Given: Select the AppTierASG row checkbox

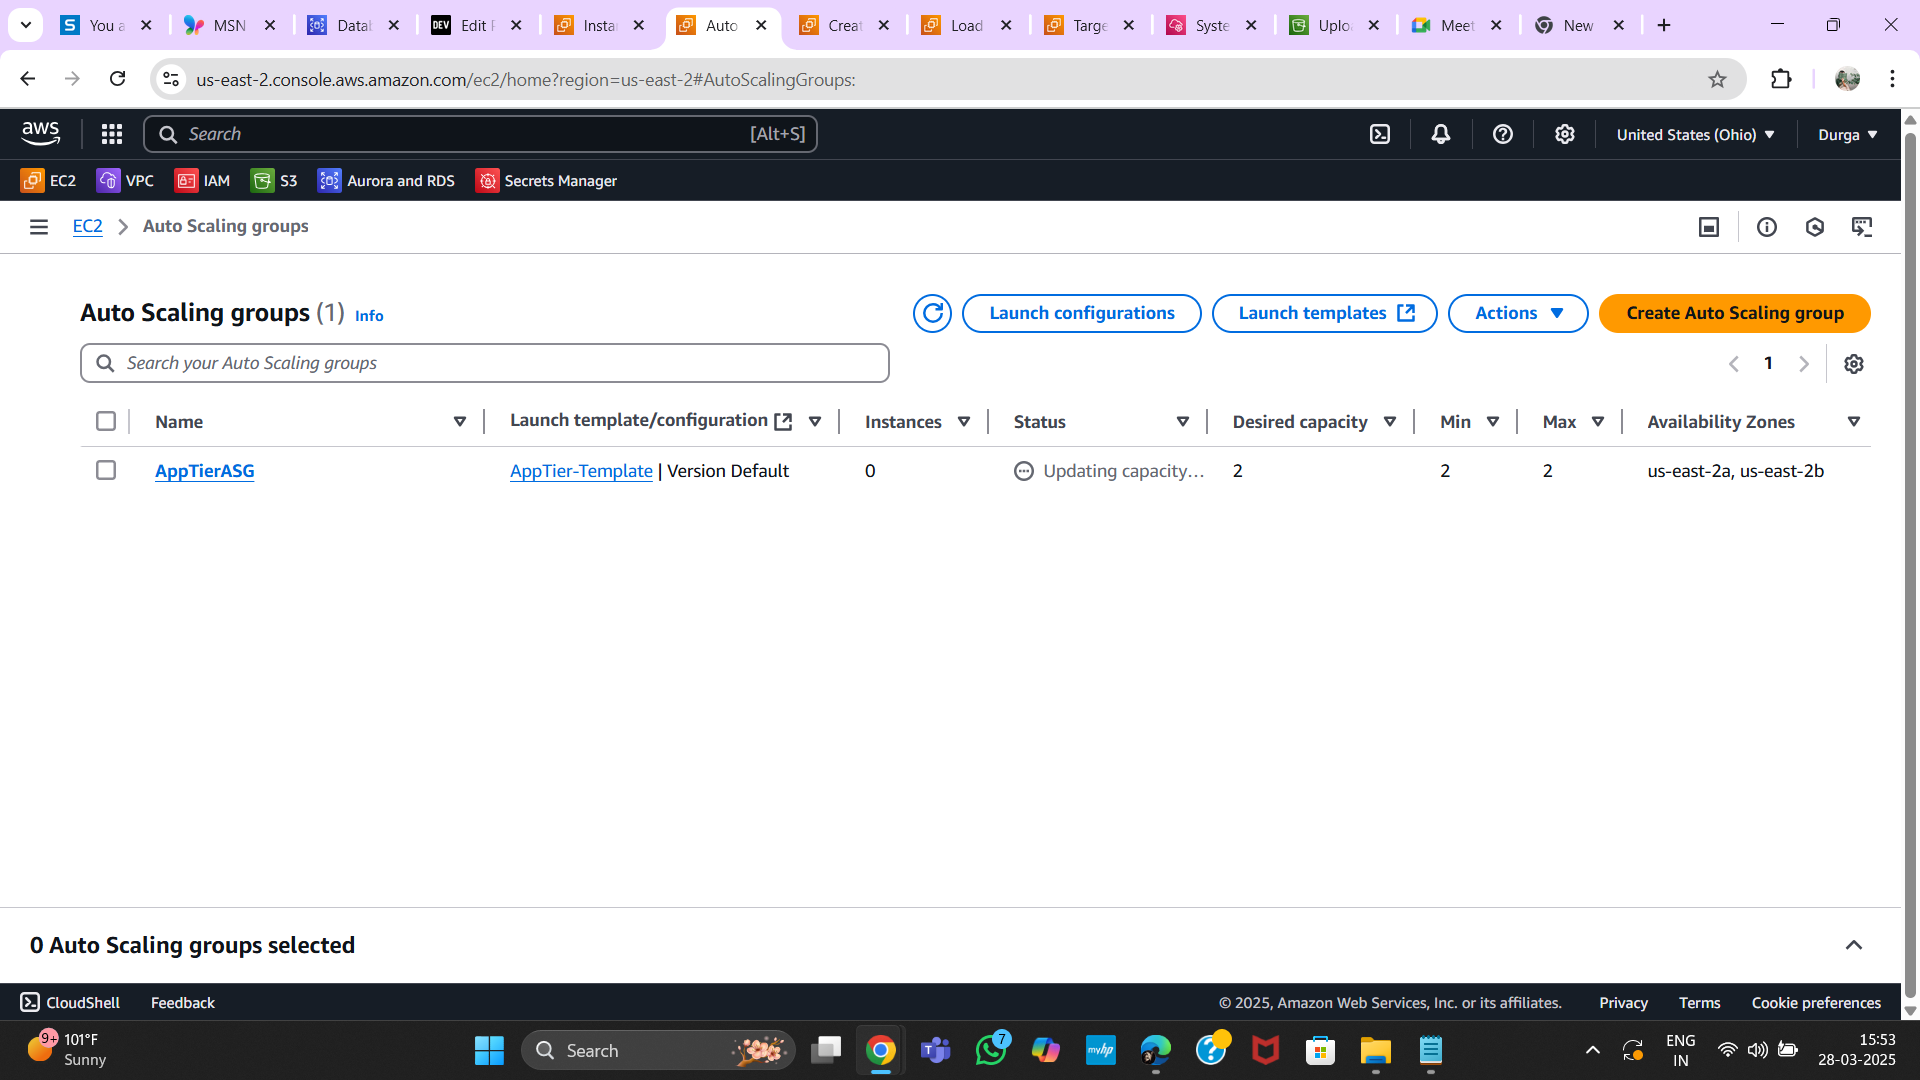Looking at the screenshot, I should click(x=106, y=470).
